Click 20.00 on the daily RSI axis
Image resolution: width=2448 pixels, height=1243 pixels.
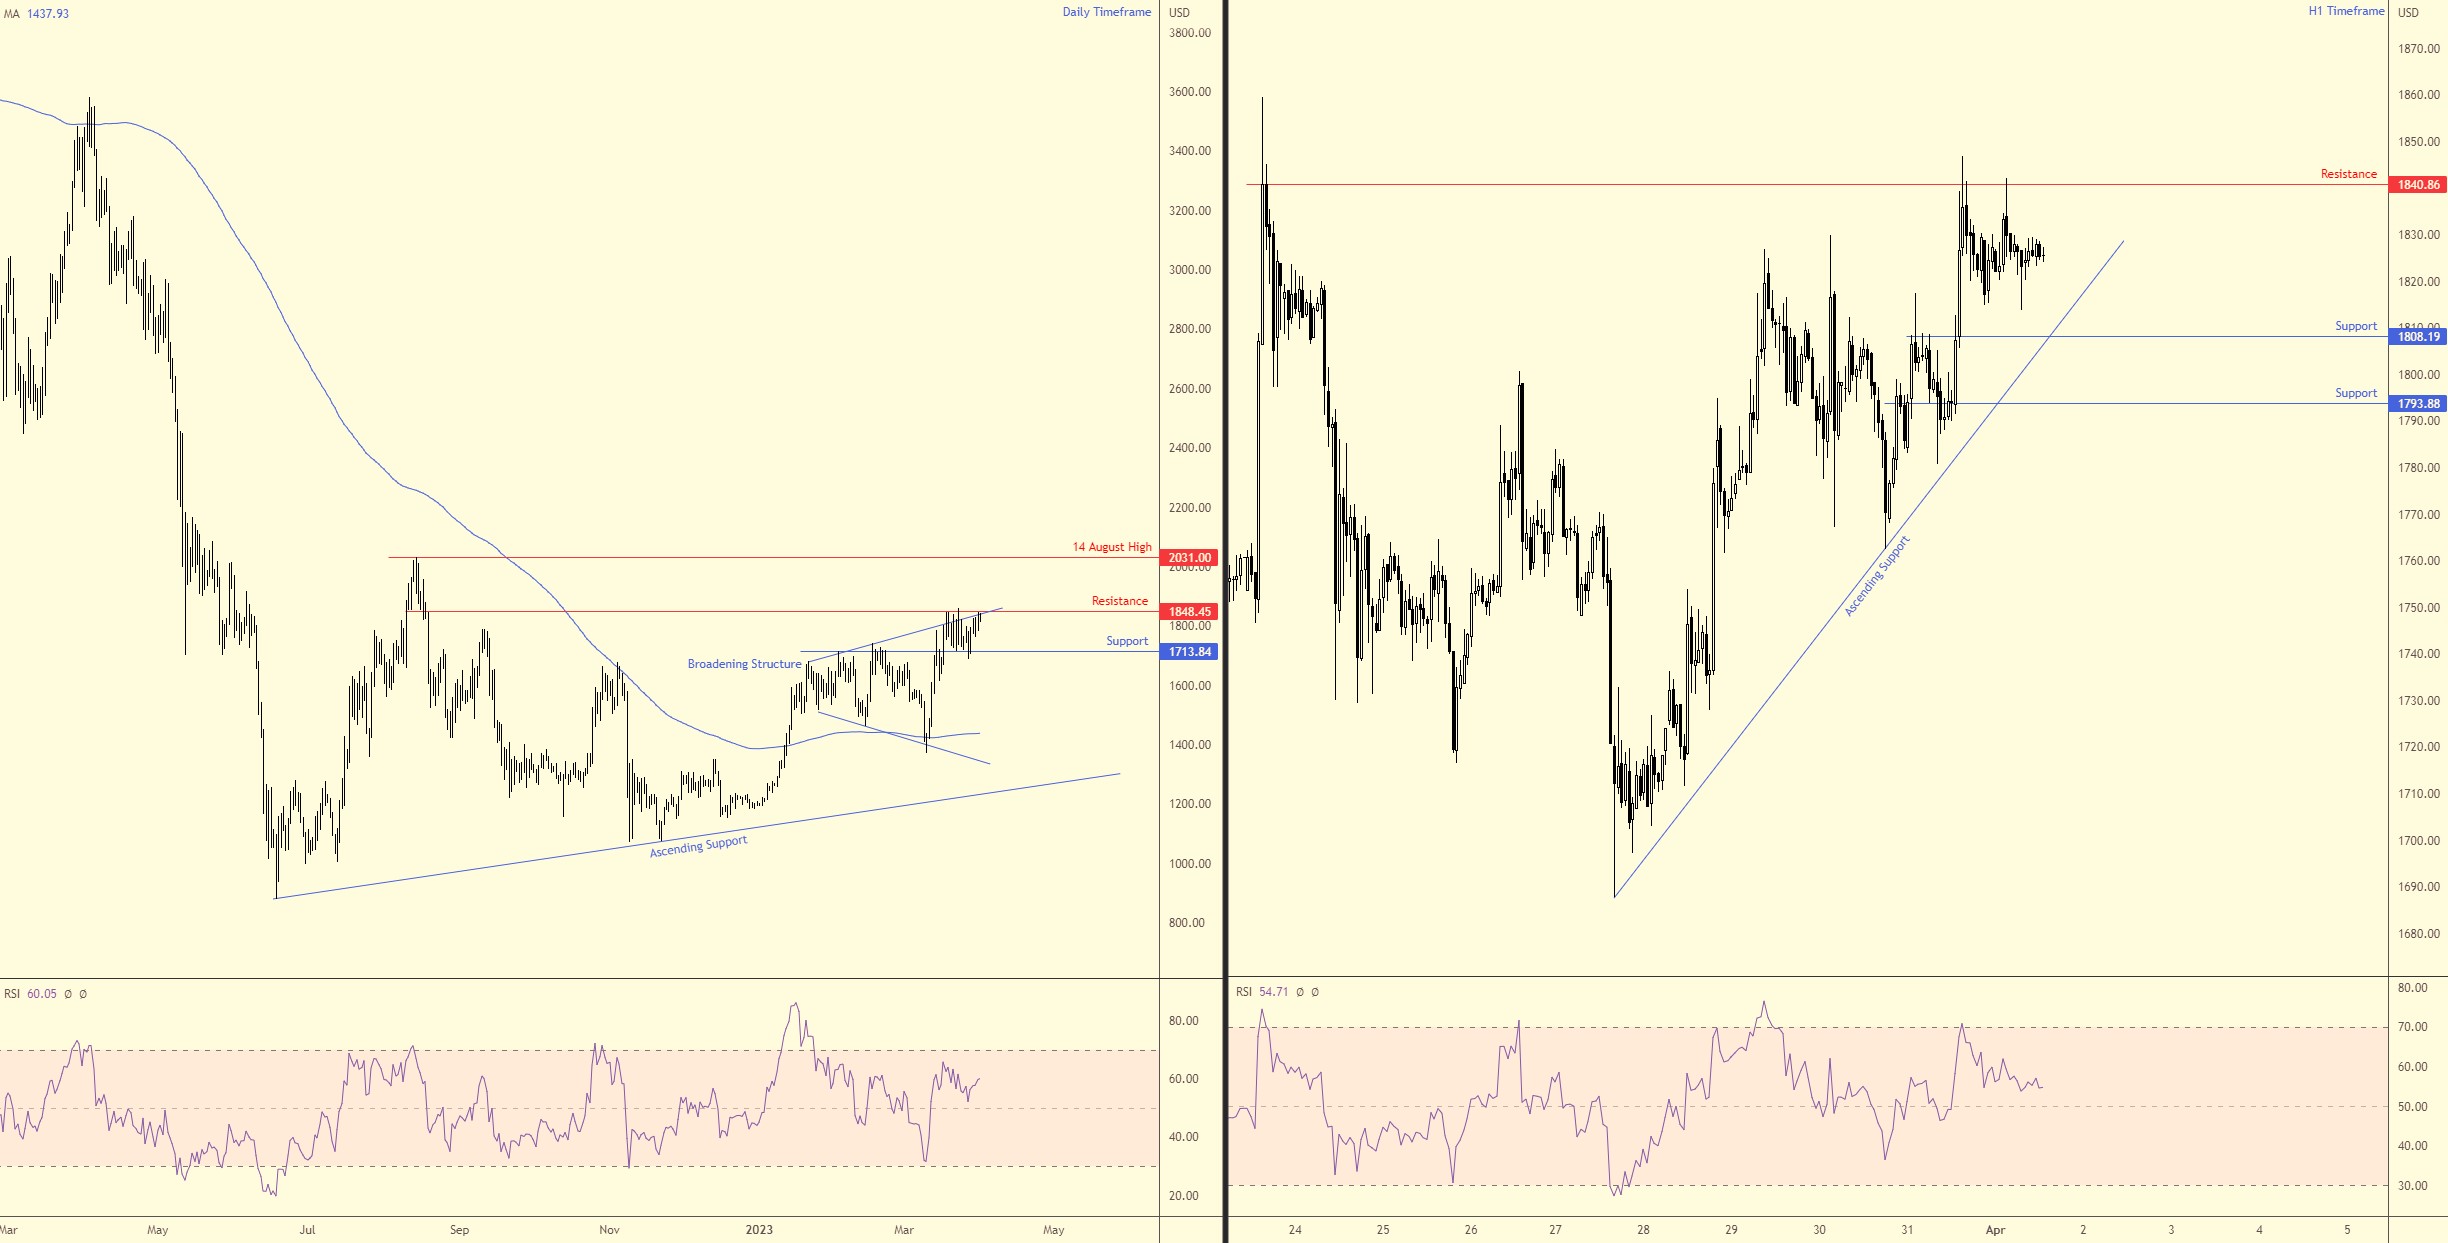tap(1183, 1196)
